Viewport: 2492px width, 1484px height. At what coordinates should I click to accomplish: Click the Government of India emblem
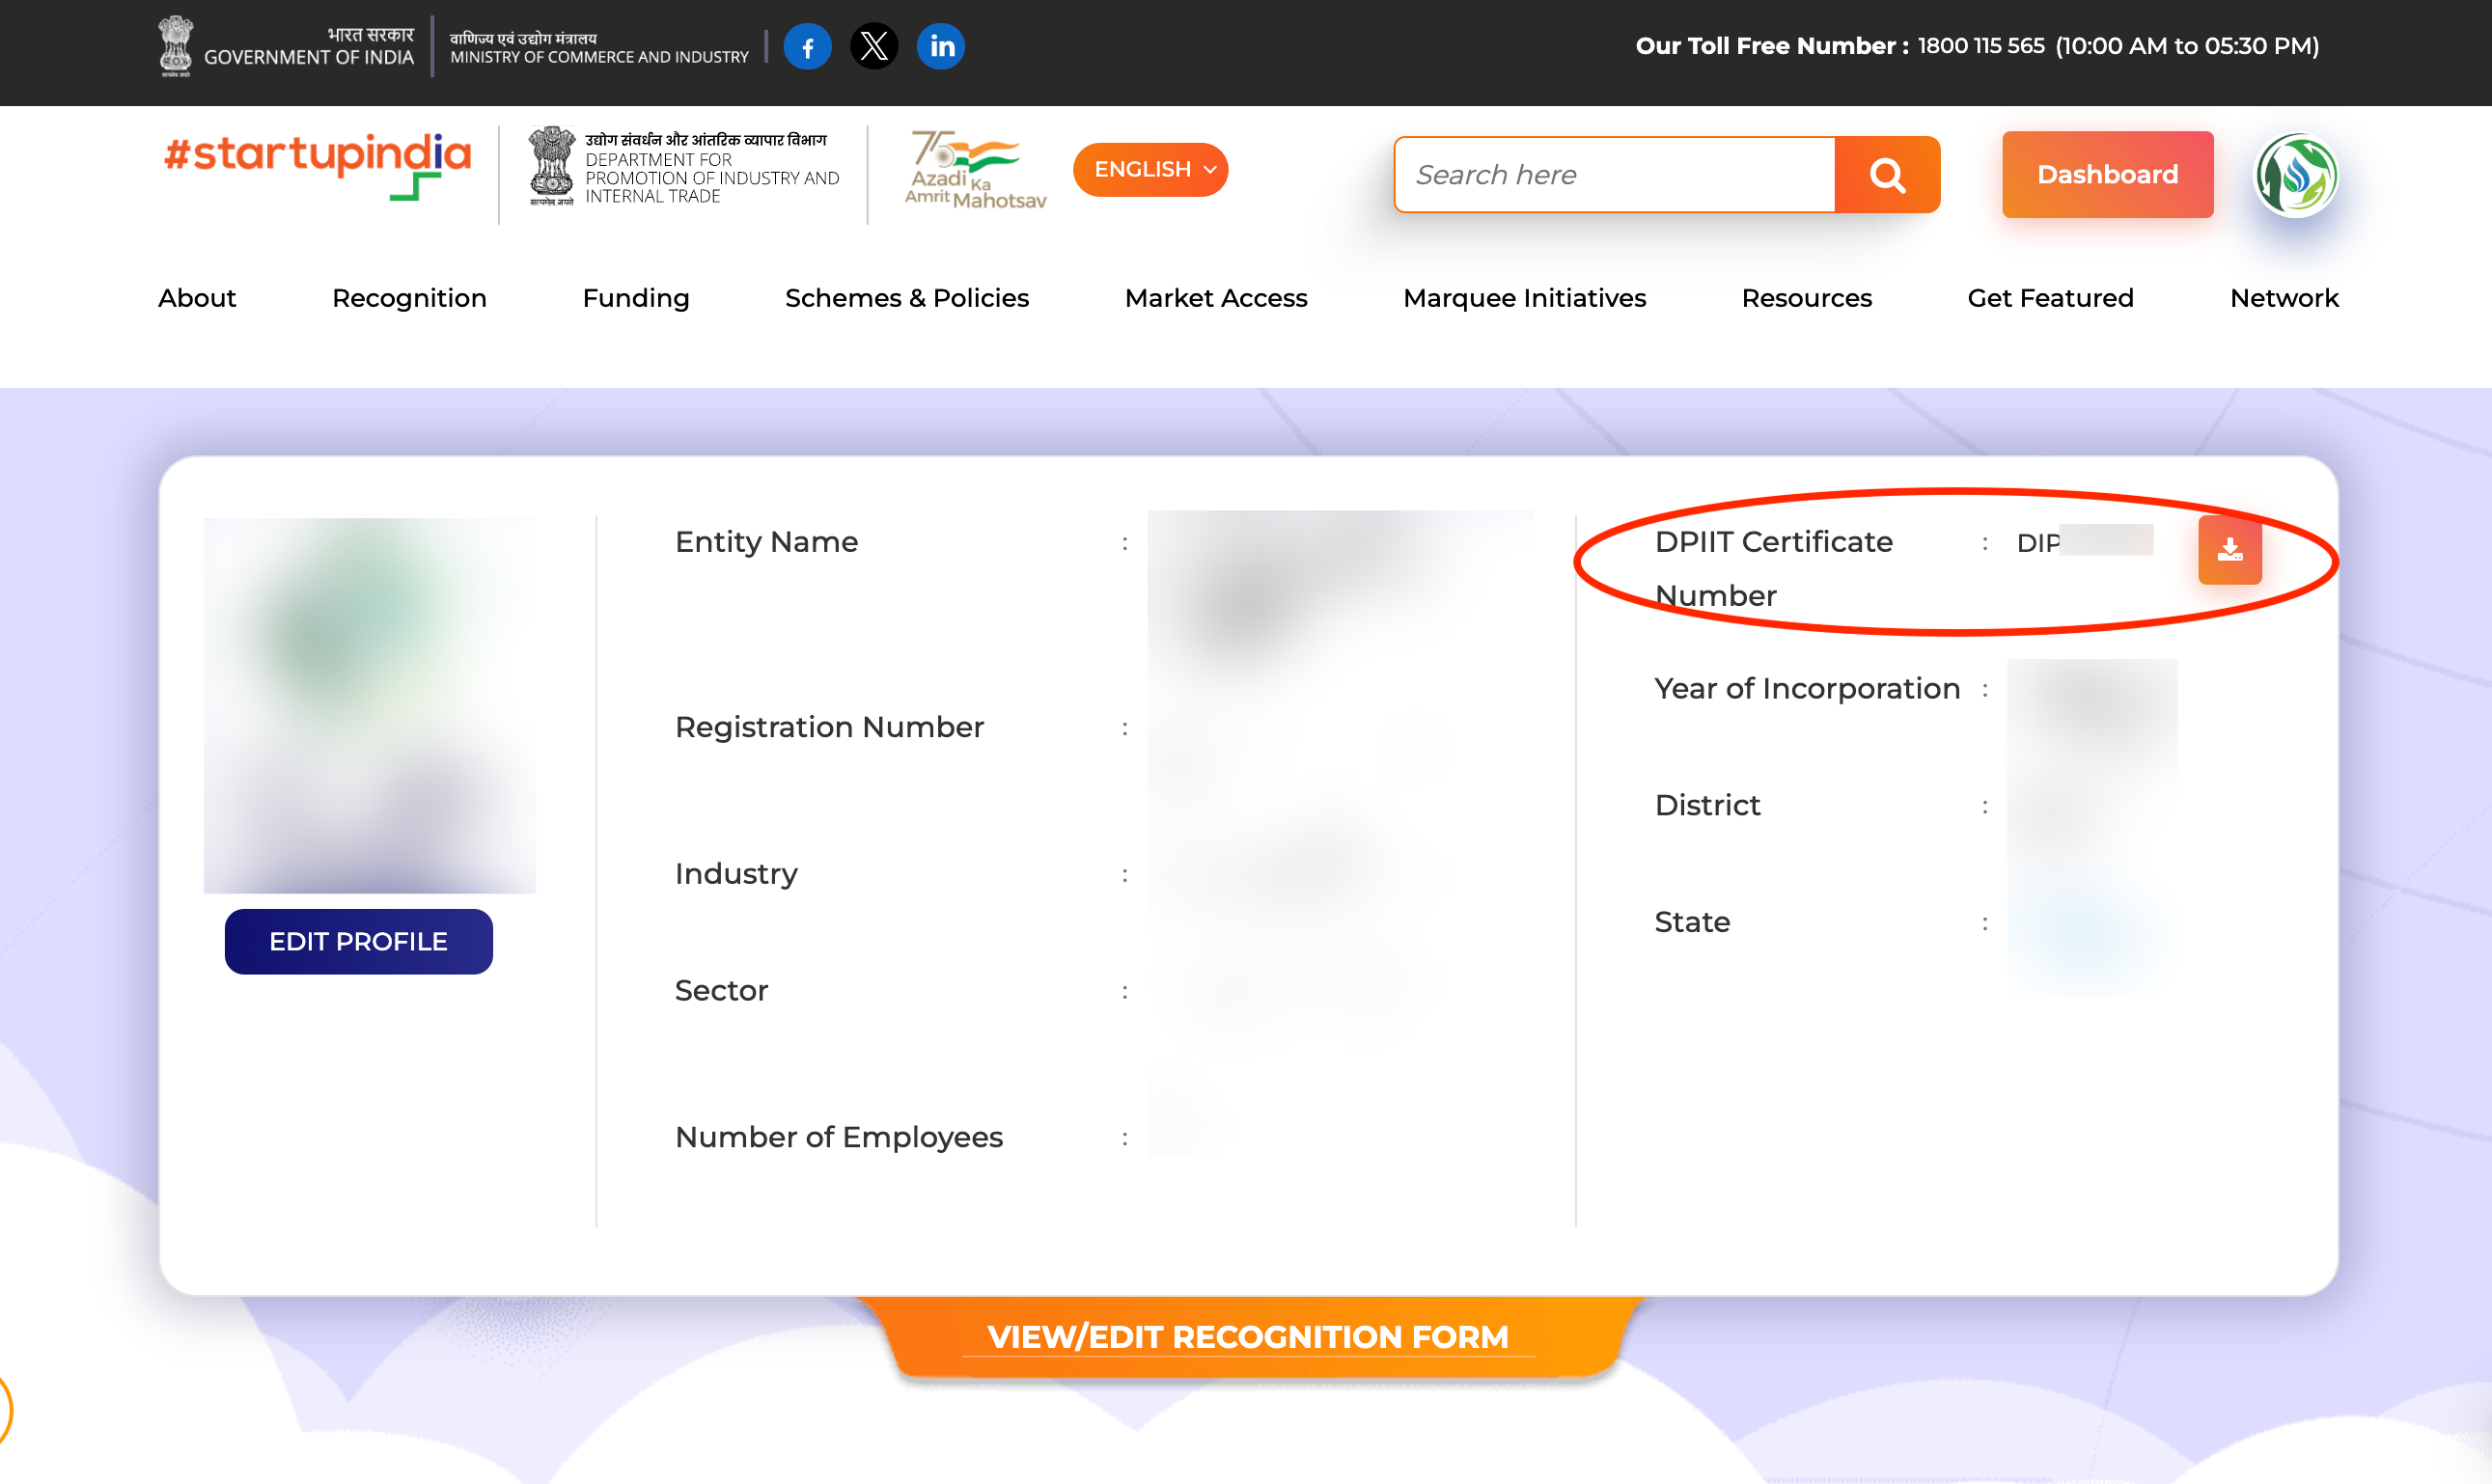[176, 46]
